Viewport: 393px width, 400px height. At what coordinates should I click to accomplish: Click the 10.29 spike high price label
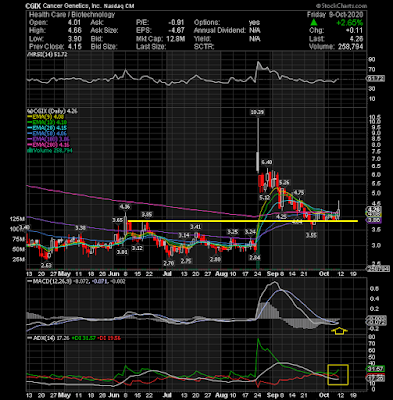coord(257,112)
